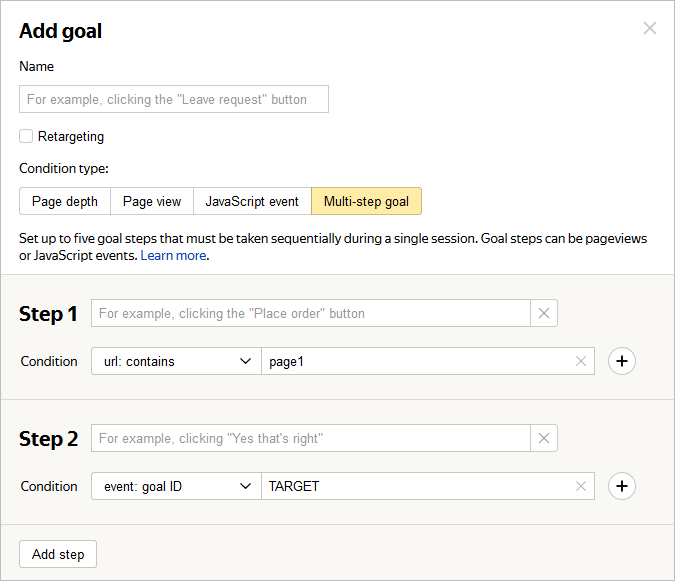675x581 pixels.
Task: Remove Step 2 using its X icon
Action: [544, 438]
